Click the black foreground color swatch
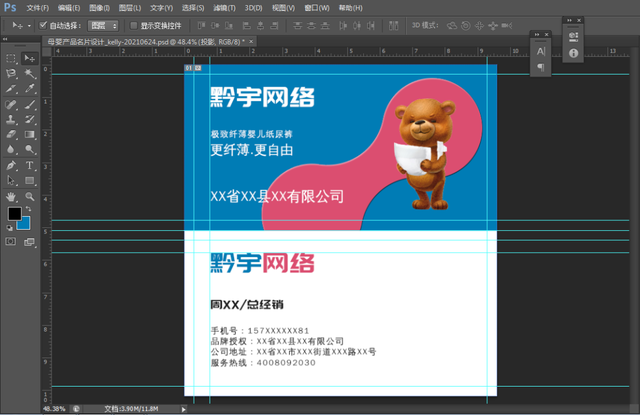 (x=14, y=213)
